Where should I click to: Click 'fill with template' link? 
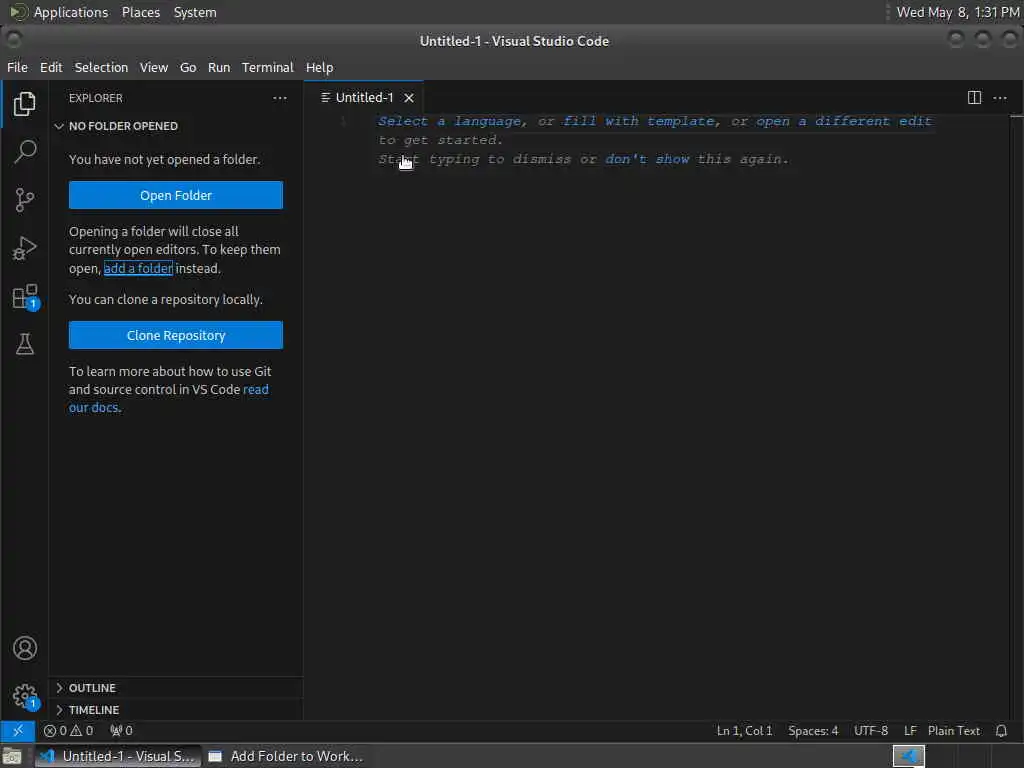click(x=640, y=121)
